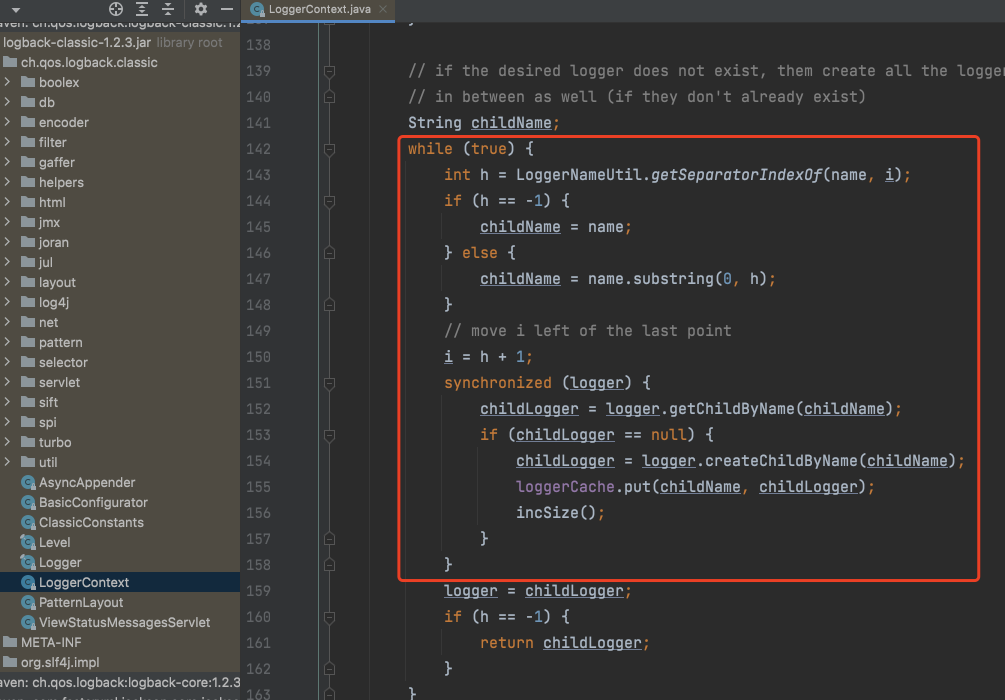Image resolution: width=1005 pixels, height=700 pixels.
Task: Select the selector package in tree
Action: click(63, 362)
